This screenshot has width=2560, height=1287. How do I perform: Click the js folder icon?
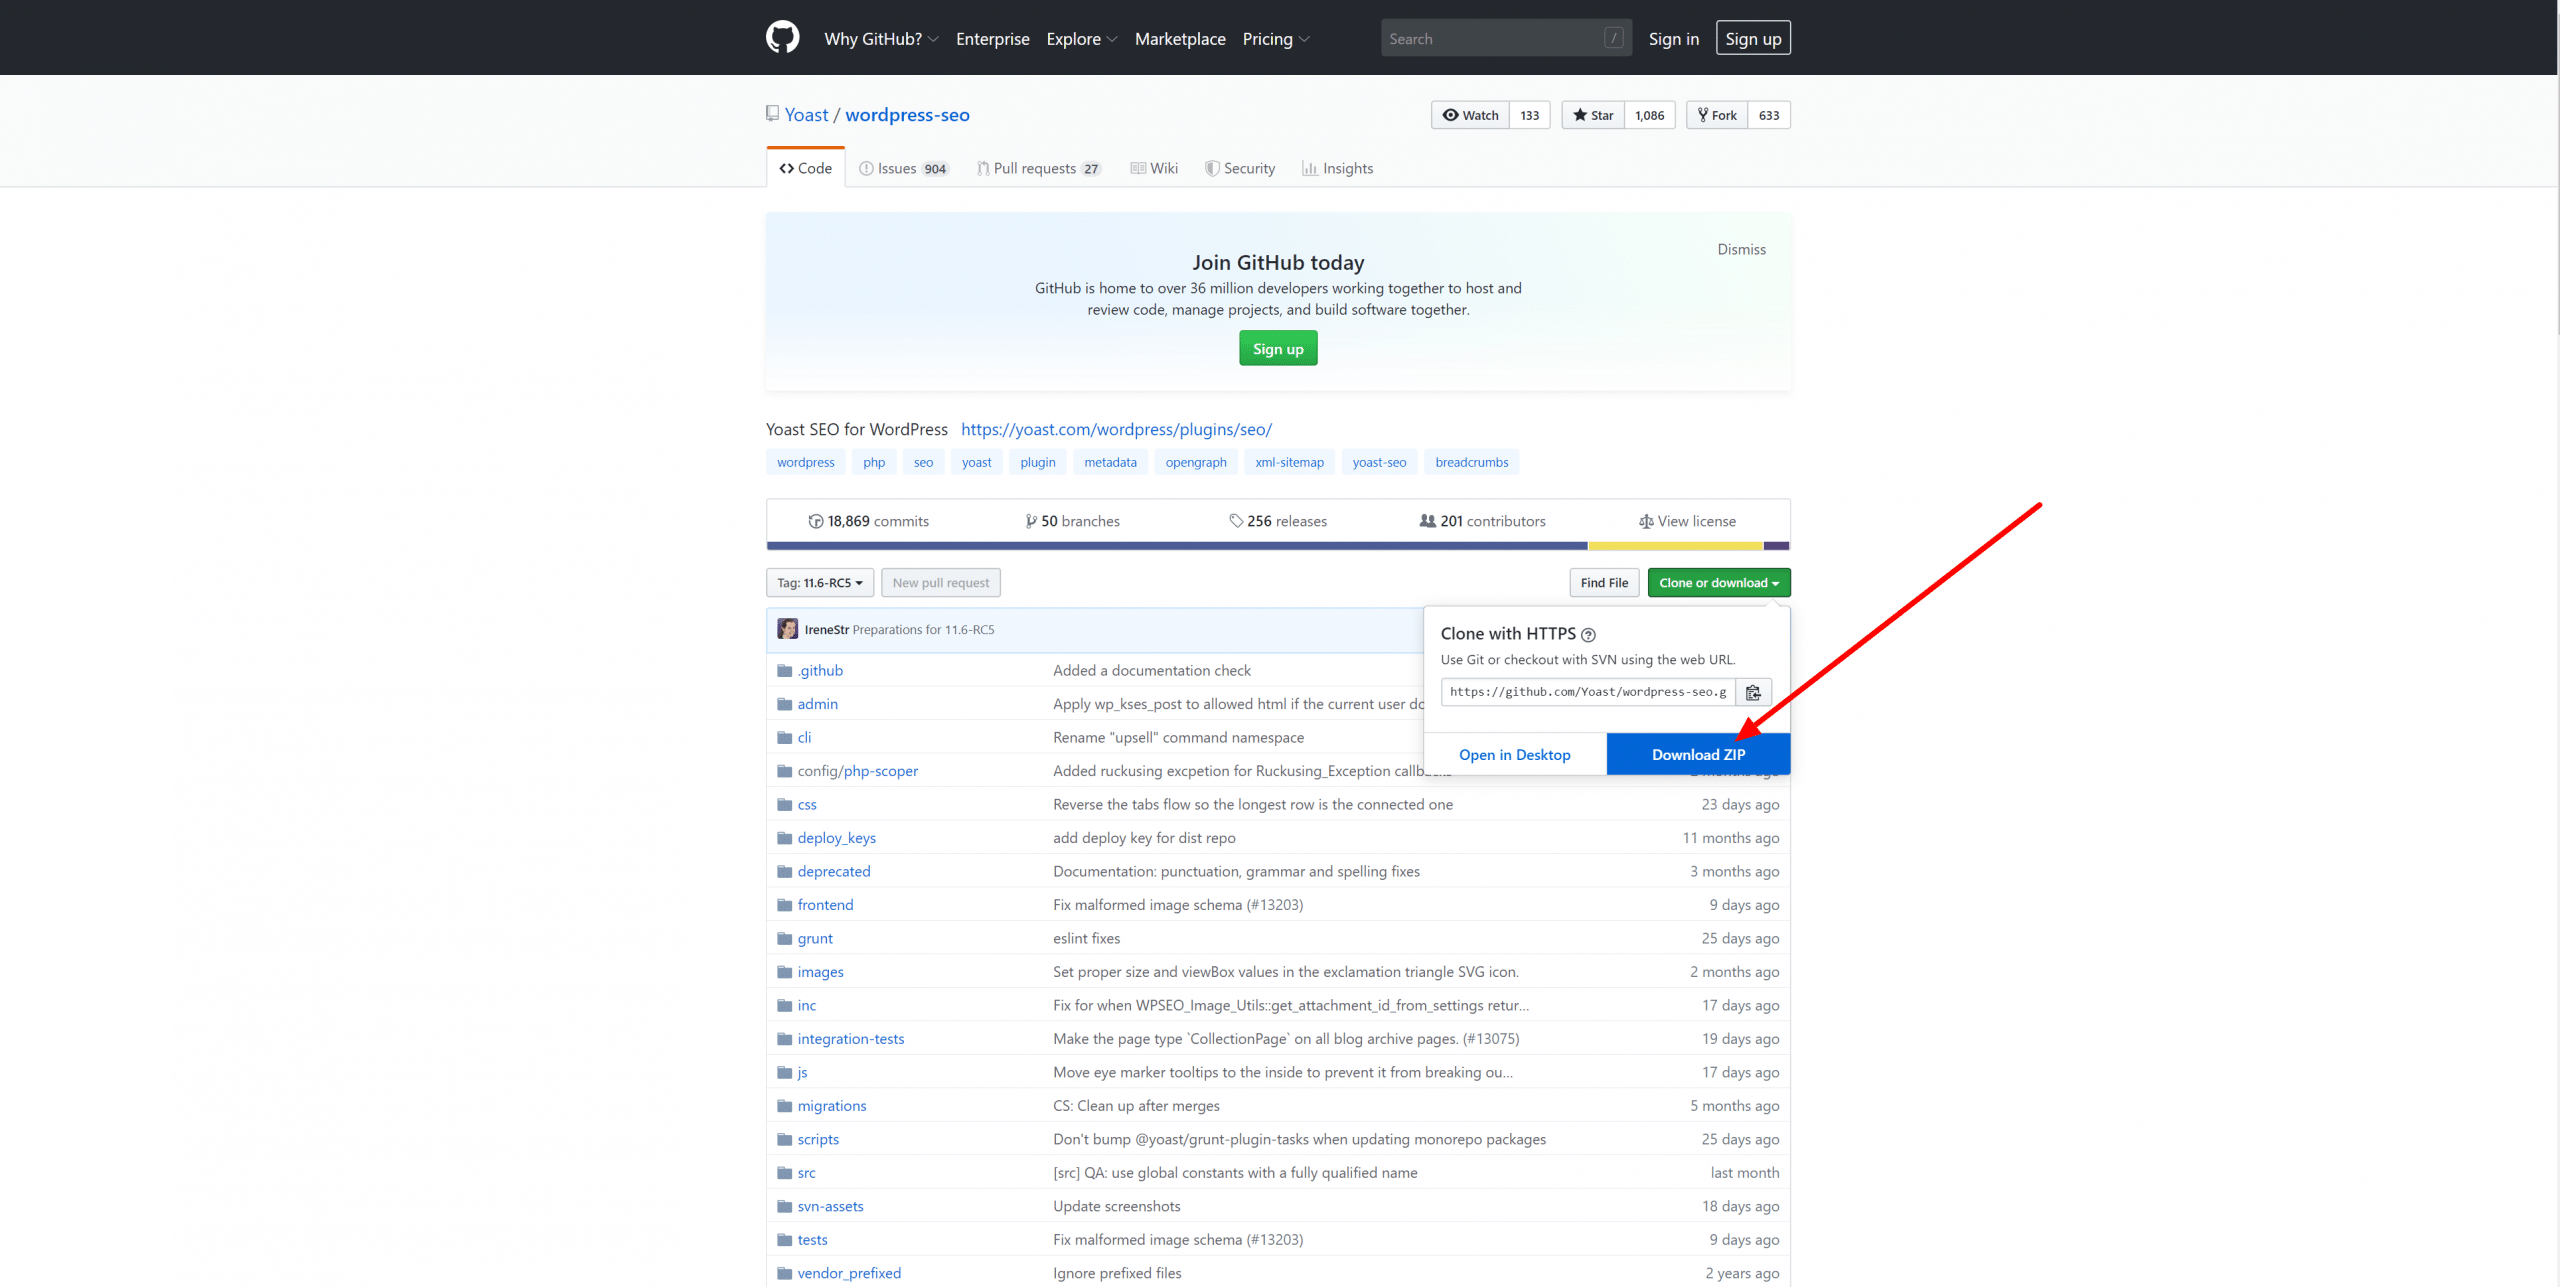(x=784, y=1073)
